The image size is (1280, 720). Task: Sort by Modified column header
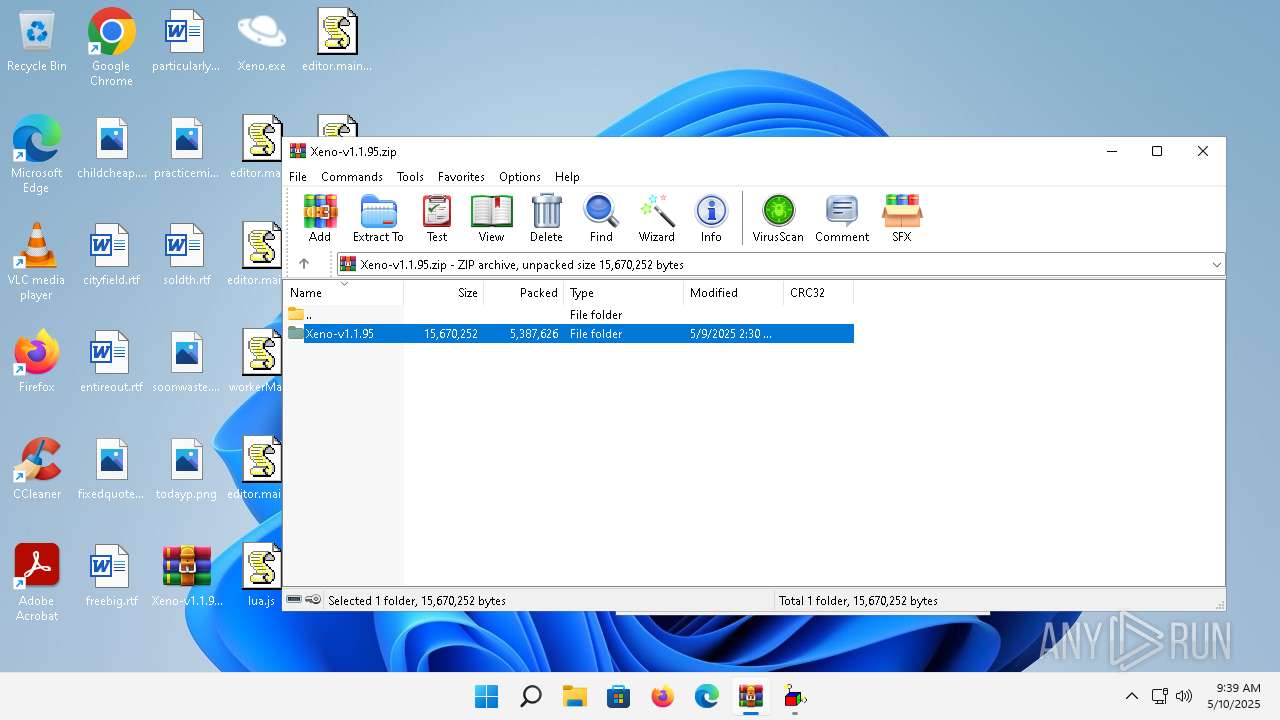tap(734, 293)
